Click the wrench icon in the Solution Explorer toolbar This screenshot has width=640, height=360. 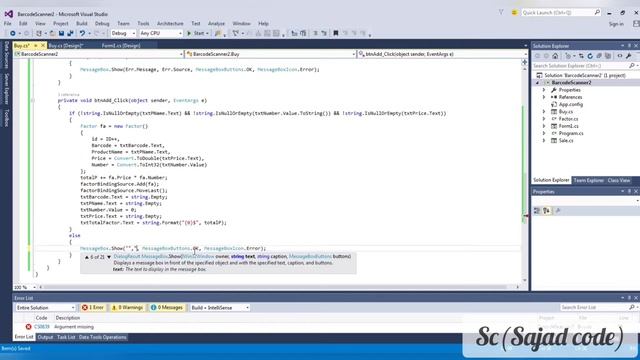(x=629, y=56)
